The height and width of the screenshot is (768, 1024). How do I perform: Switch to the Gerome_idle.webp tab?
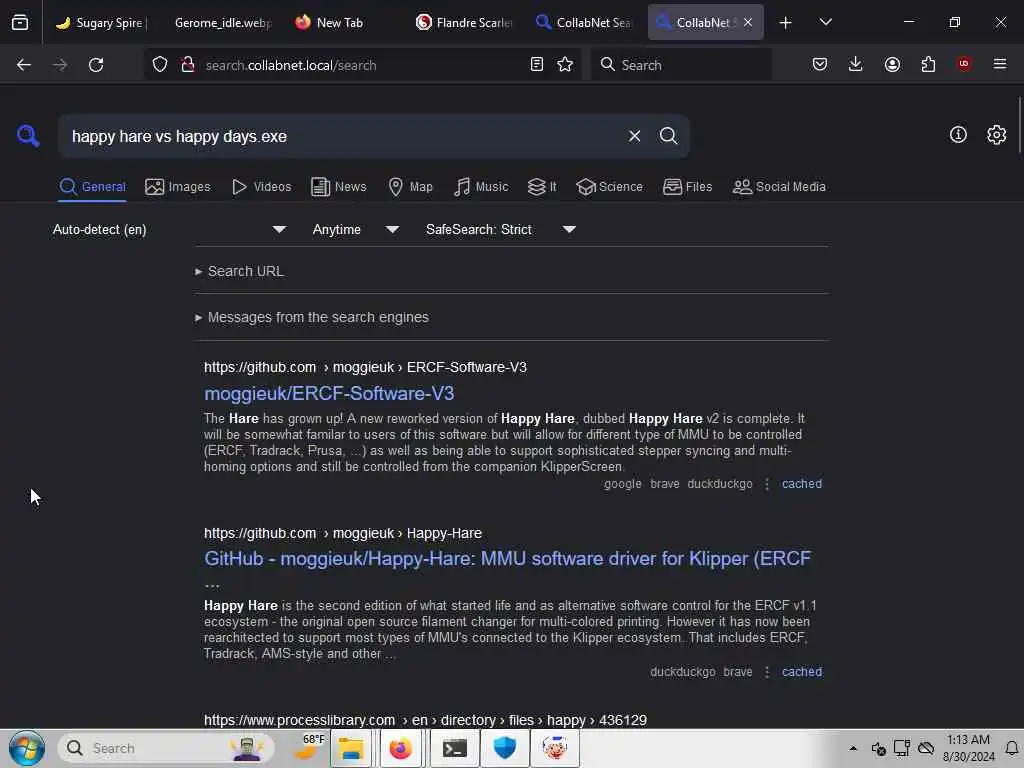[223, 22]
